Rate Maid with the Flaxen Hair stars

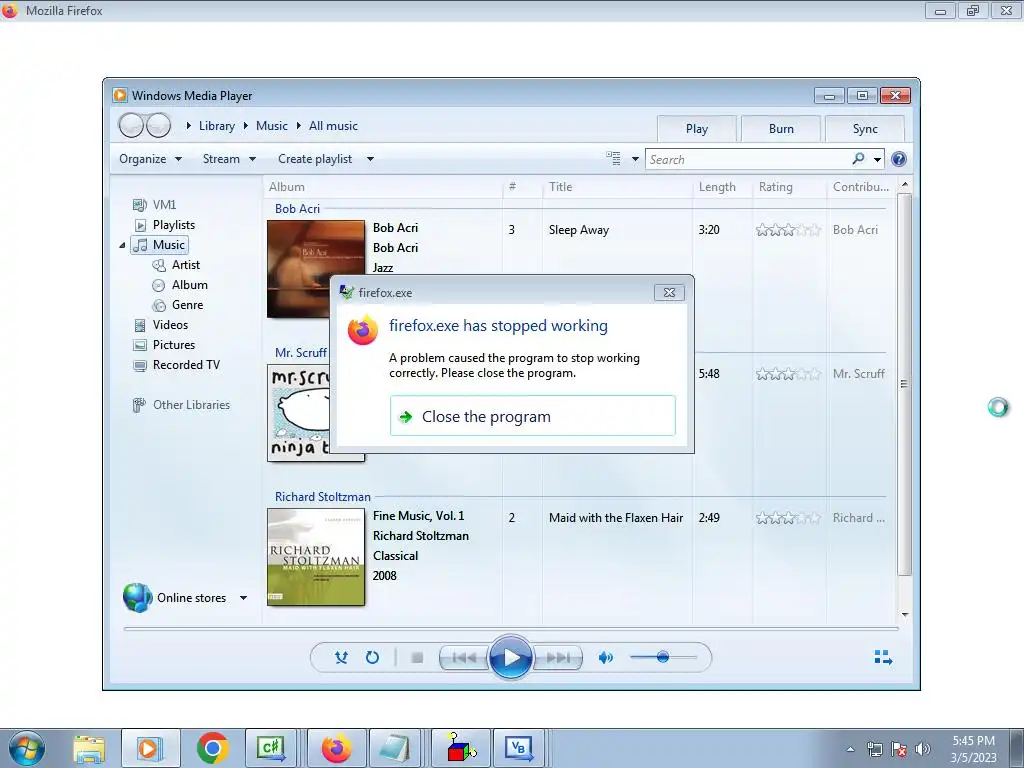click(788, 518)
